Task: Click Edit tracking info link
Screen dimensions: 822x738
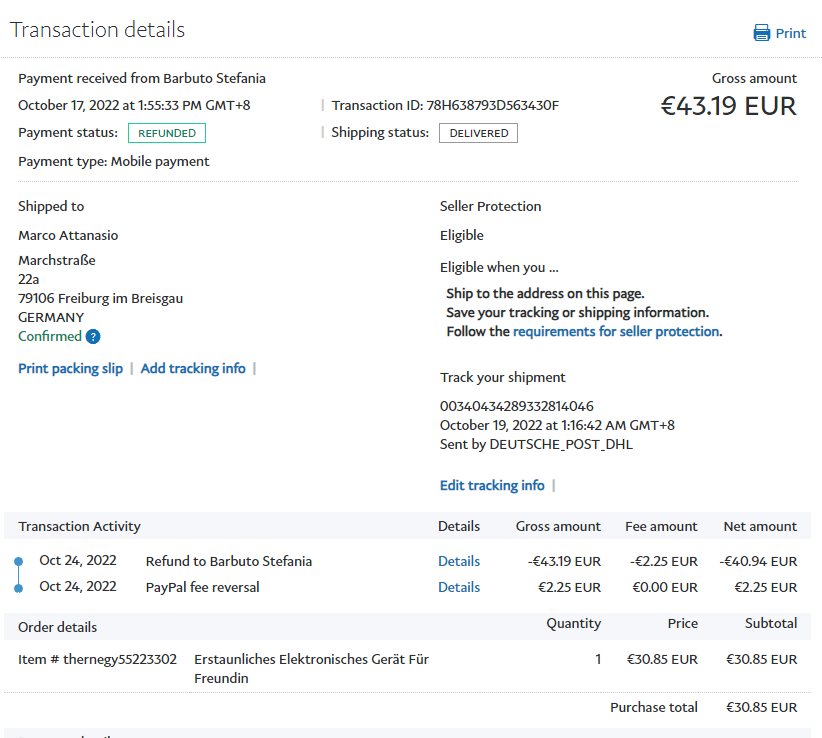Action: pos(492,485)
